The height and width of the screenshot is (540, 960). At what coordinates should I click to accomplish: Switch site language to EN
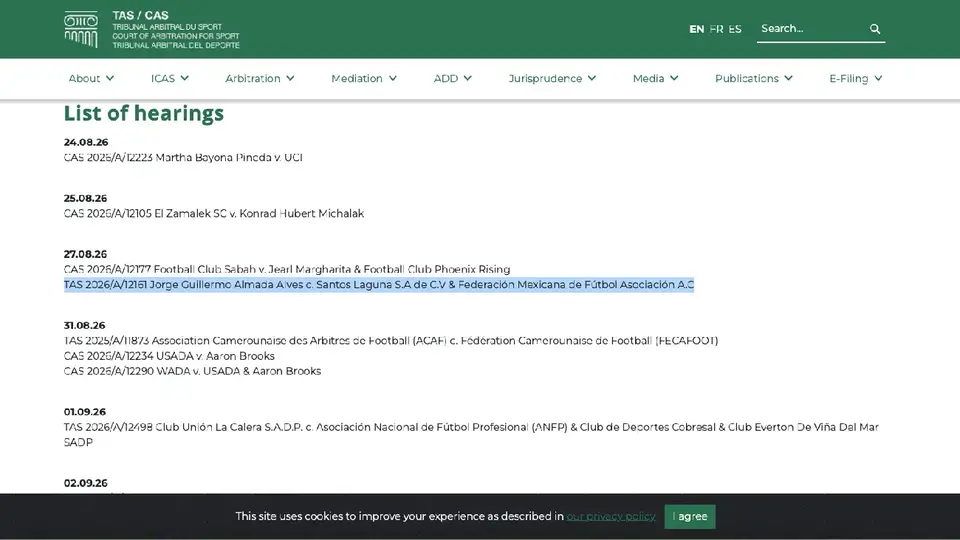tap(696, 29)
